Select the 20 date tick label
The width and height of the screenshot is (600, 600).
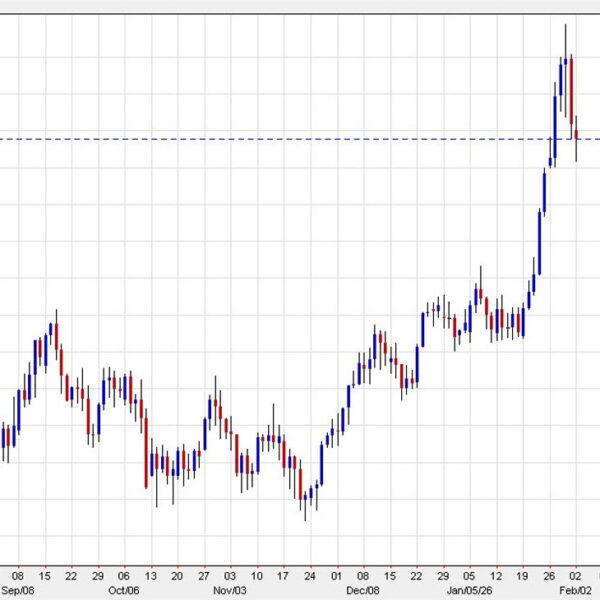177,576
